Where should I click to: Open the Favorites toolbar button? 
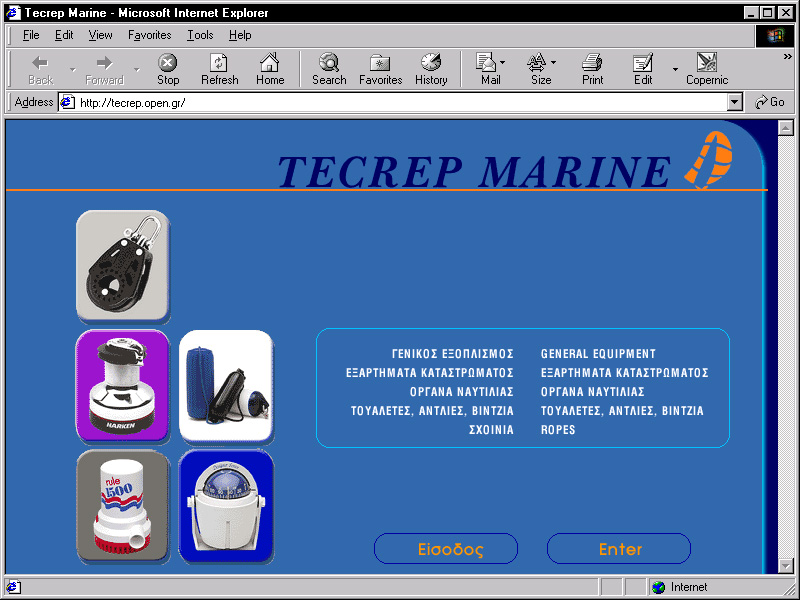pyautogui.click(x=381, y=70)
